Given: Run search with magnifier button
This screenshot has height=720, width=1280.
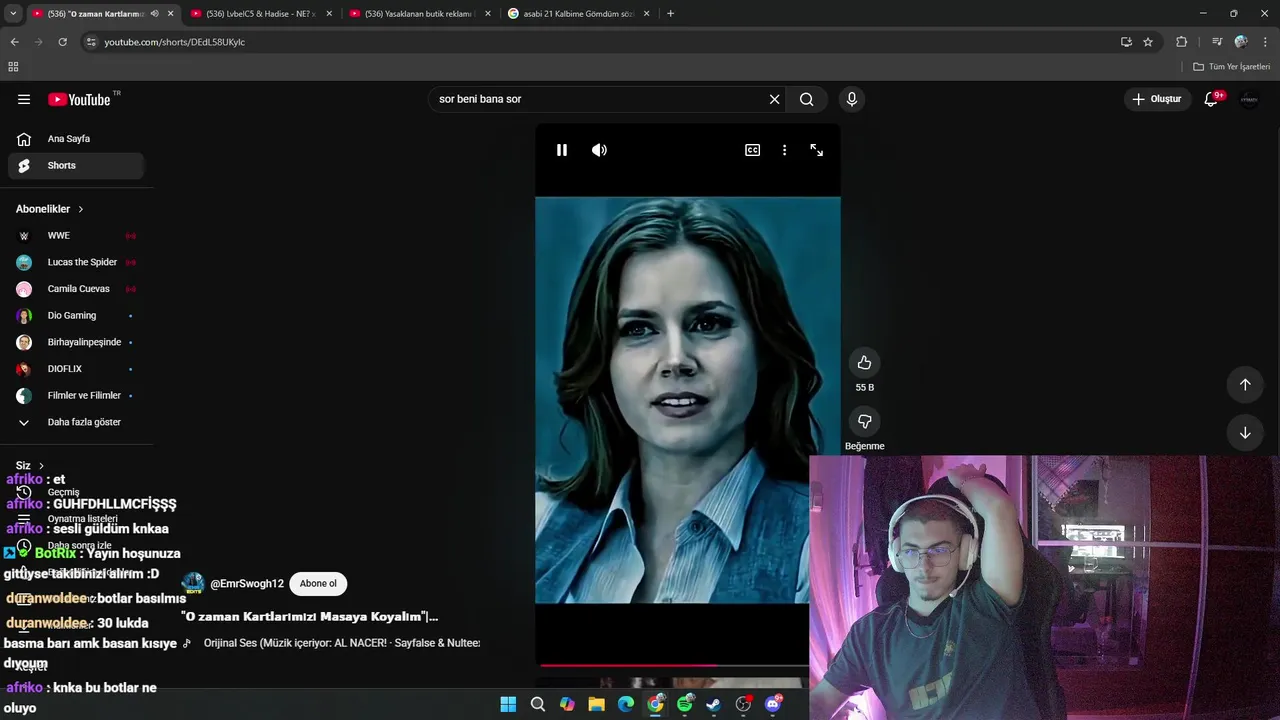Looking at the screenshot, I should 806,99.
